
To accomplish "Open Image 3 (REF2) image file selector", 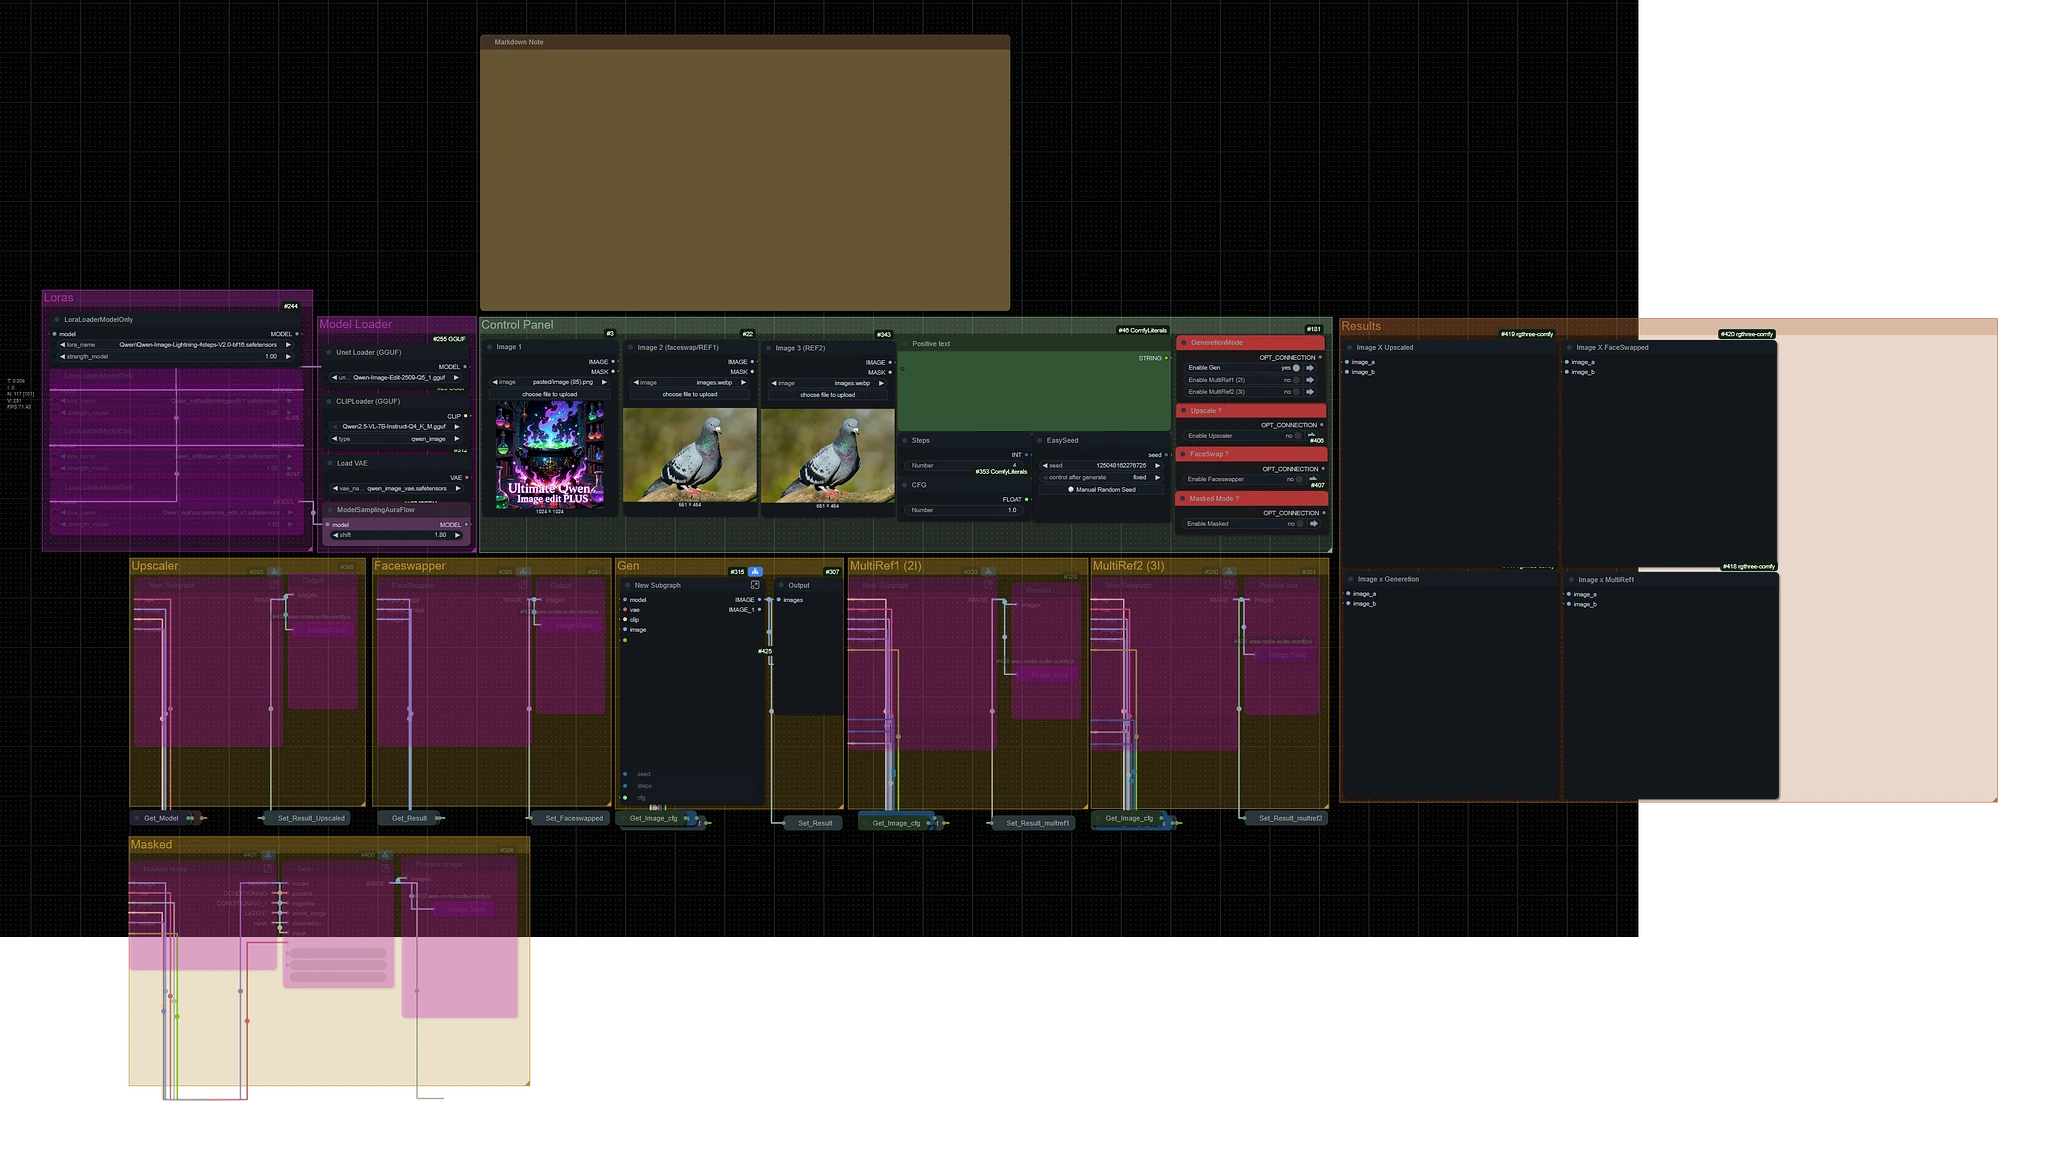I will click(827, 383).
